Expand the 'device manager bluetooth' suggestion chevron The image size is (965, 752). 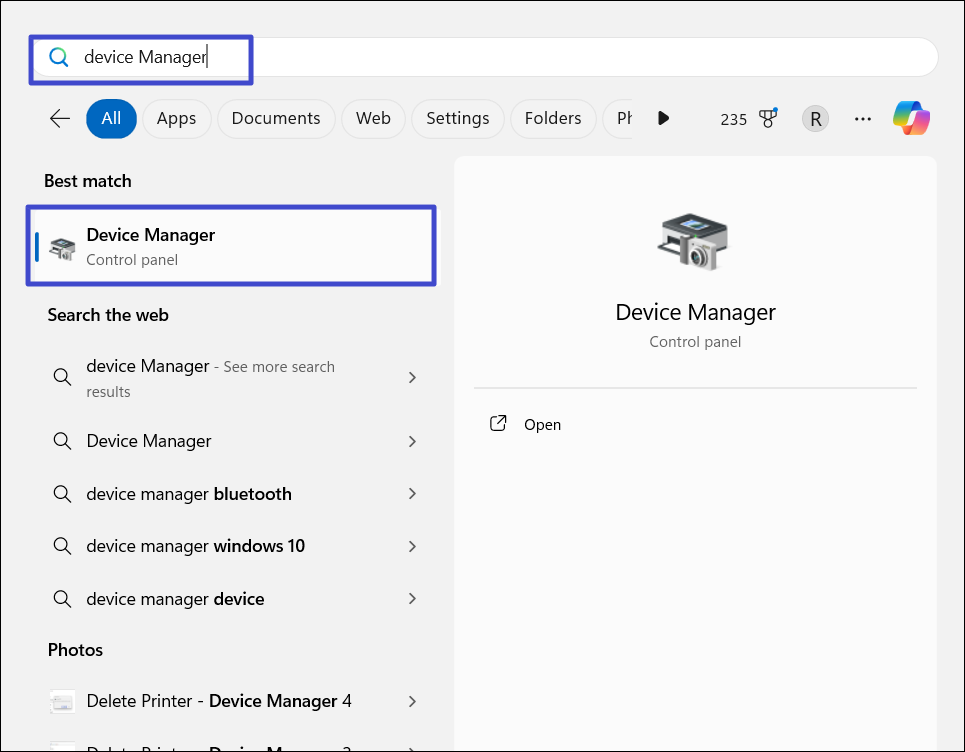pos(412,494)
